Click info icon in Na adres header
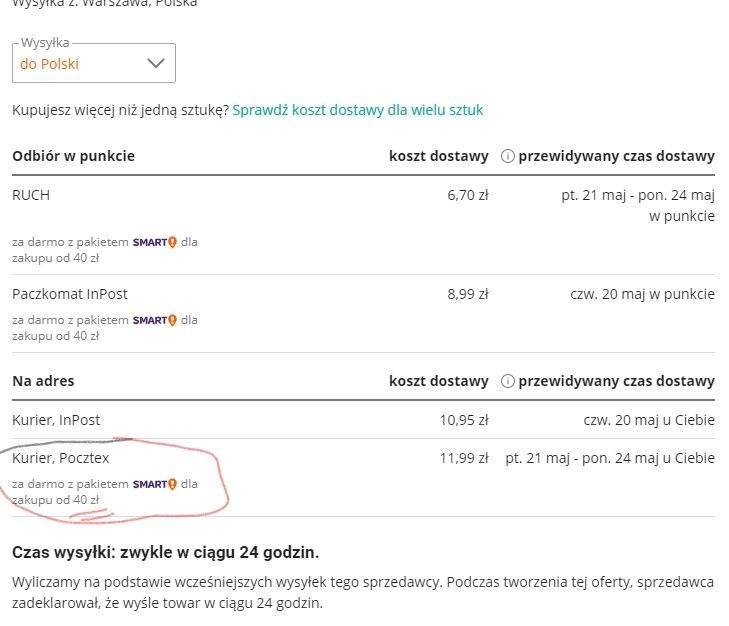 pos(507,381)
